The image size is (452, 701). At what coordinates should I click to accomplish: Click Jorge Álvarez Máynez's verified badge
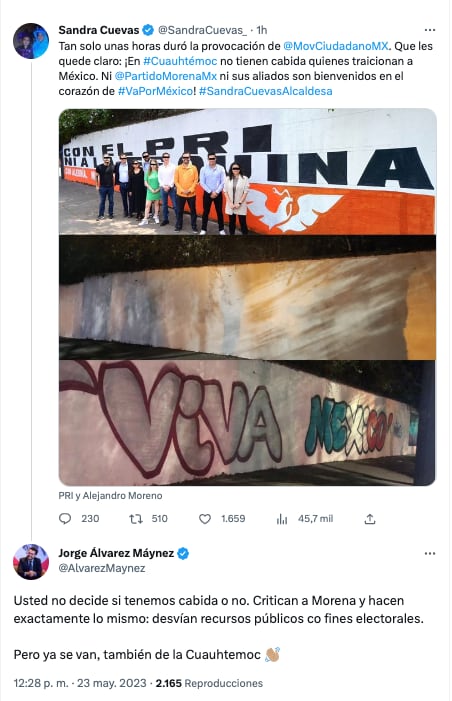tap(183, 553)
